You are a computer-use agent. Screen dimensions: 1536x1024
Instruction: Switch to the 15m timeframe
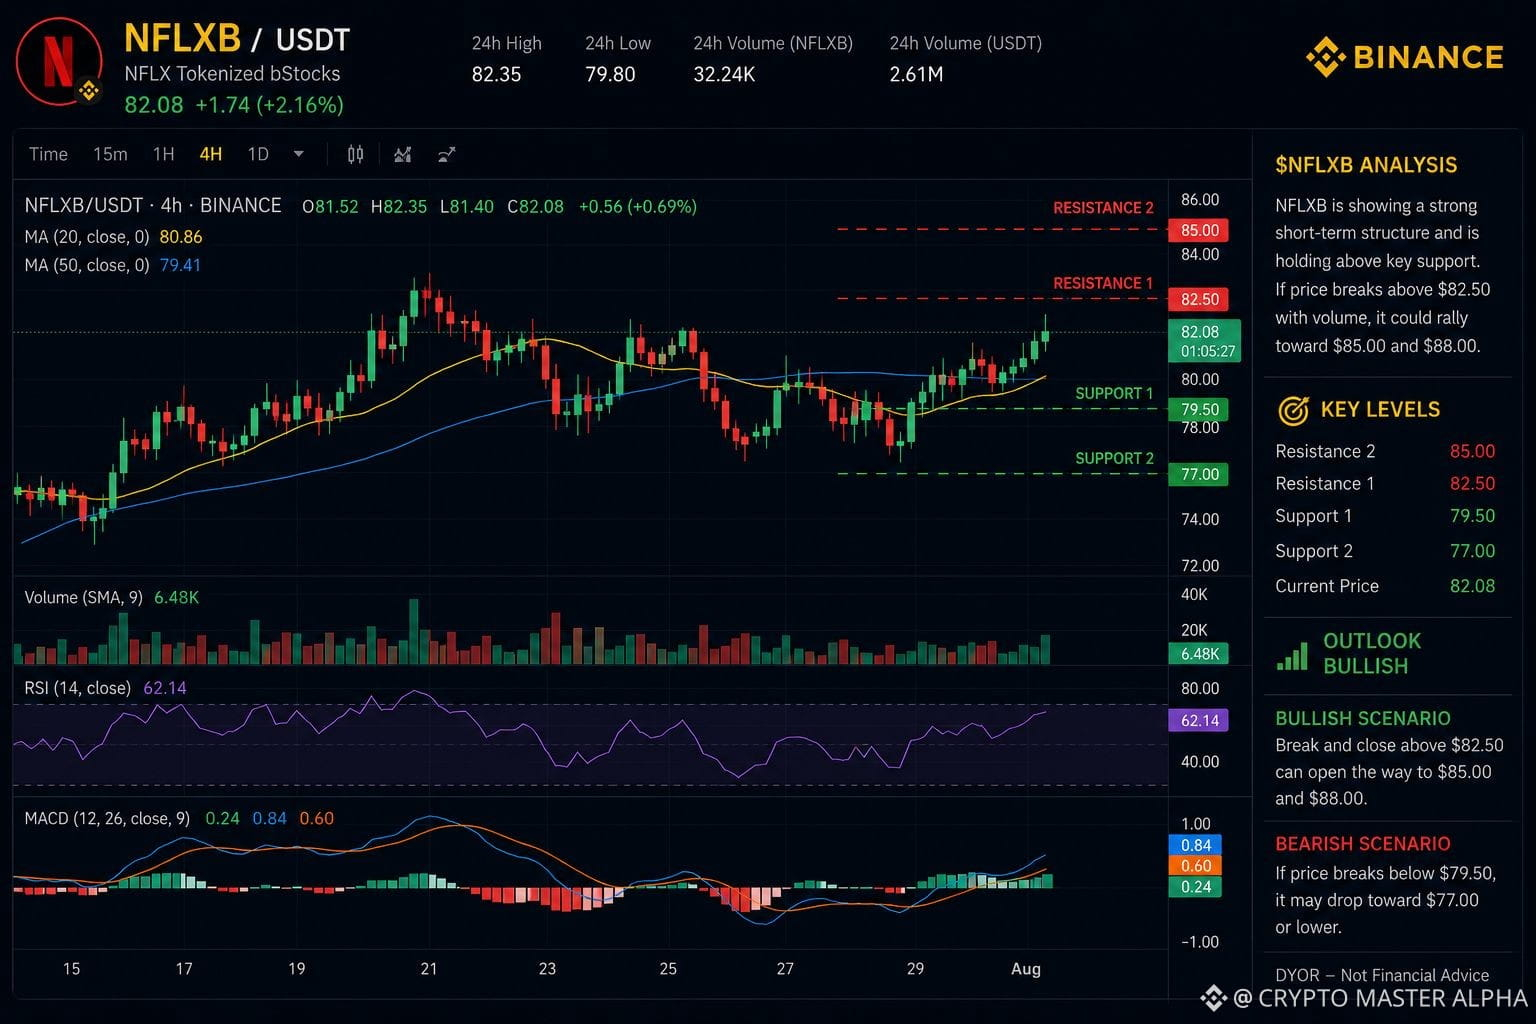(x=110, y=154)
